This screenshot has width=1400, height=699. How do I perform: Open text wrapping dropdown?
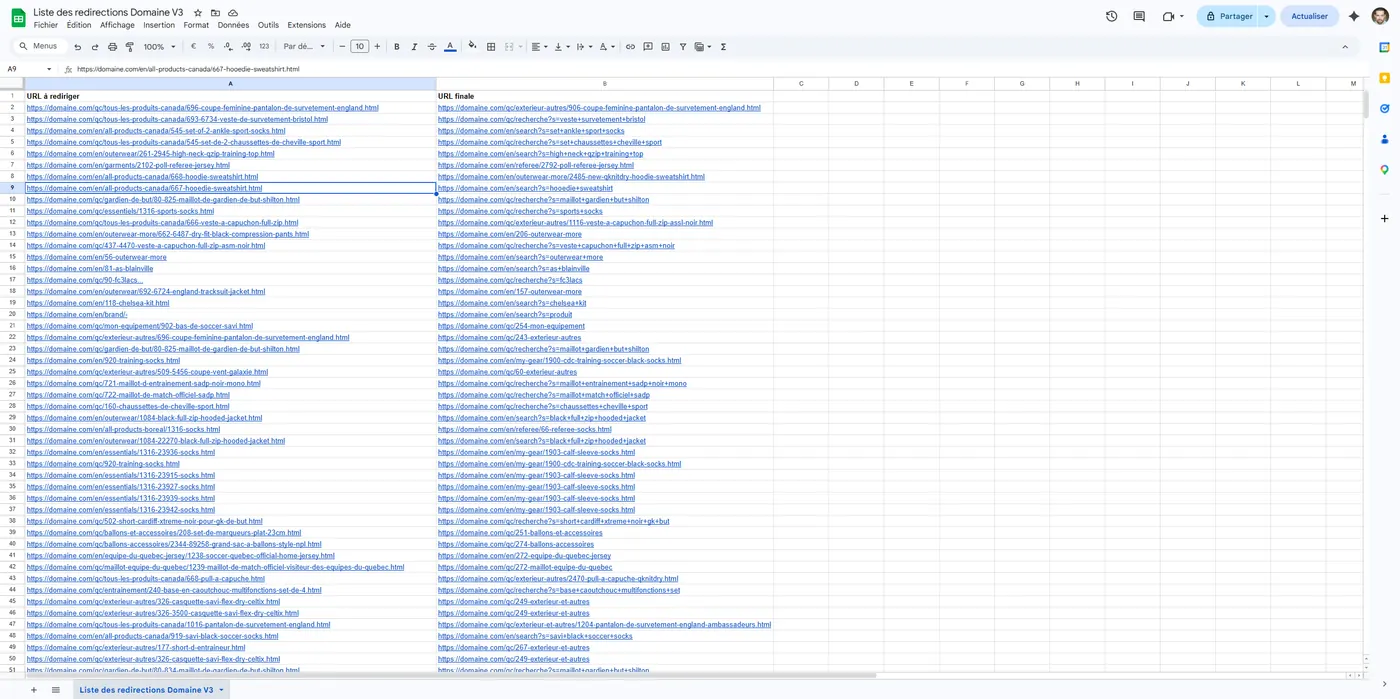tap(583, 47)
